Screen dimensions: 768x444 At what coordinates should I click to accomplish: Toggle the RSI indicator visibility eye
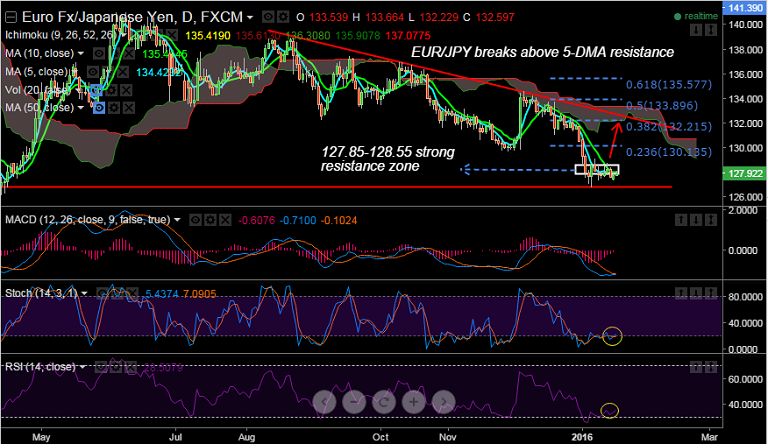(100, 367)
